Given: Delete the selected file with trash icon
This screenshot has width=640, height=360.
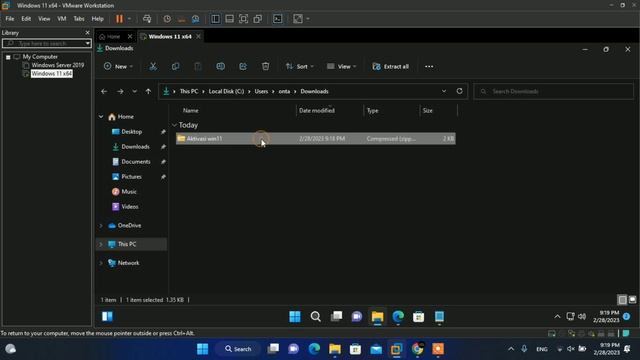Looking at the screenshot, I should tap(265, 67).
